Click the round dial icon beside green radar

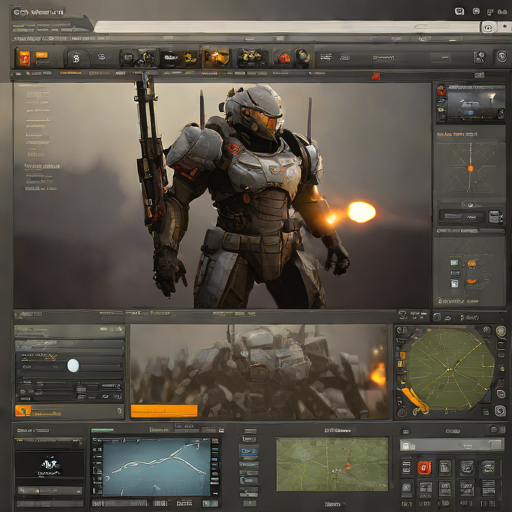[500, 331]
